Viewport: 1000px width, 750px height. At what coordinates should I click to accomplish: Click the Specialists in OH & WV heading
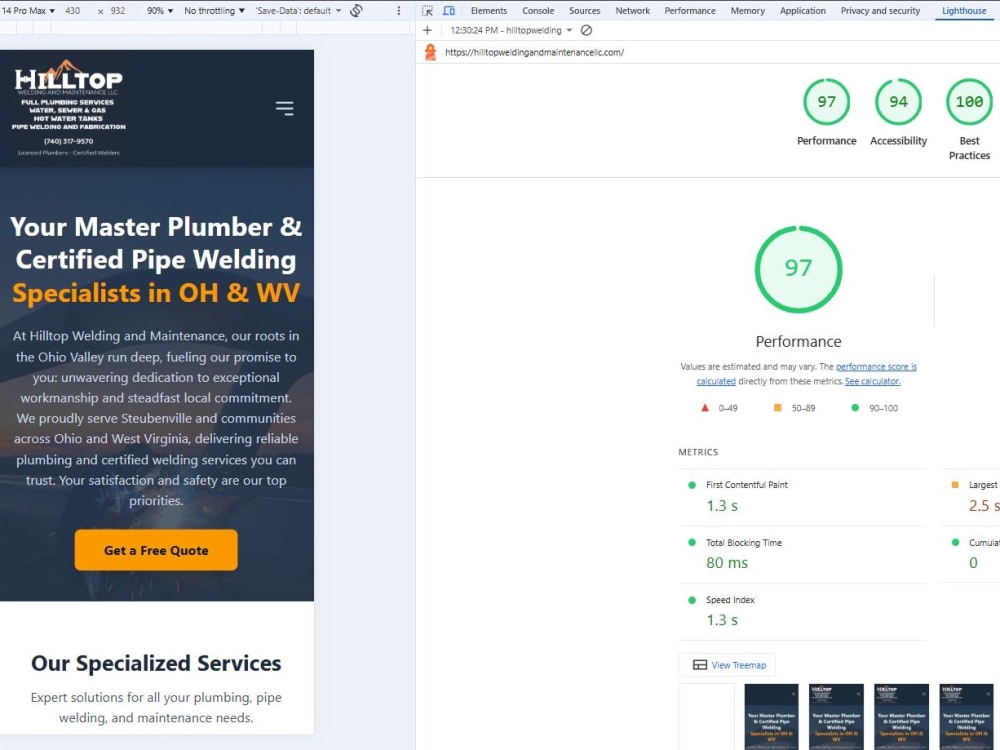tap(156, 293)
